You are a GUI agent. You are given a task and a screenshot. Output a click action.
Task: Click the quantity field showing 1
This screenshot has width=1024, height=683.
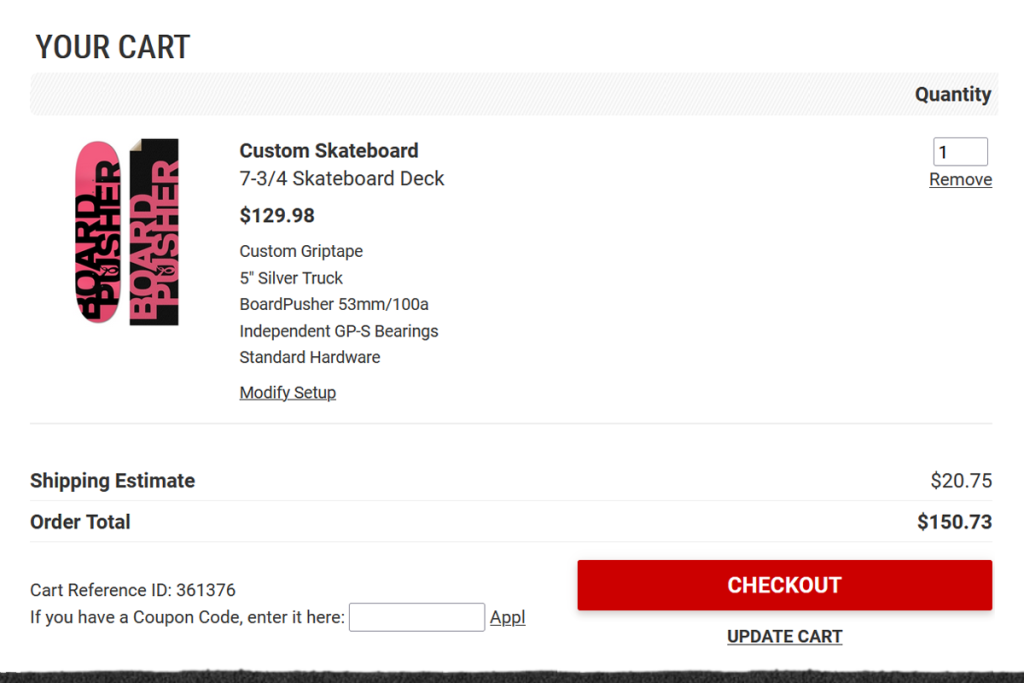click(960, 152)
